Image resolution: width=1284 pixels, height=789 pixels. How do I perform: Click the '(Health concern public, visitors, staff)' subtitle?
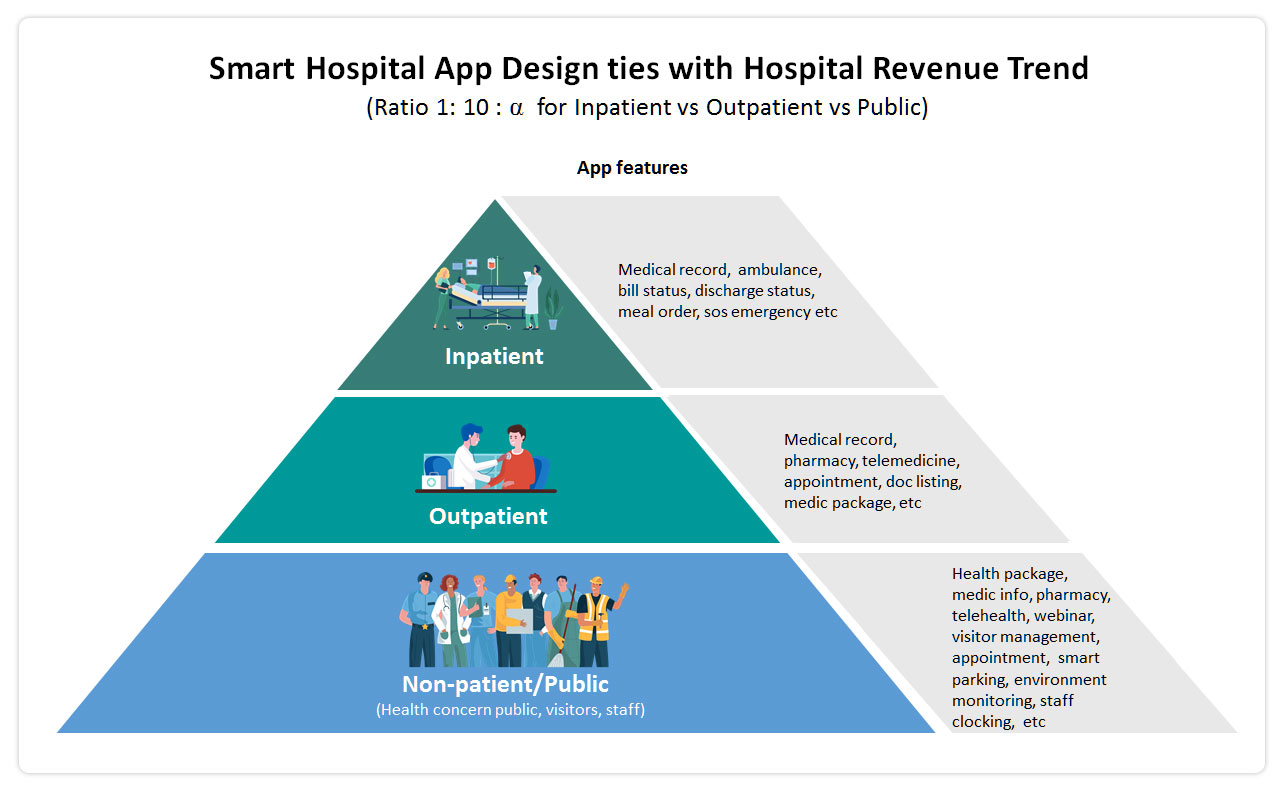click(510, 710)
